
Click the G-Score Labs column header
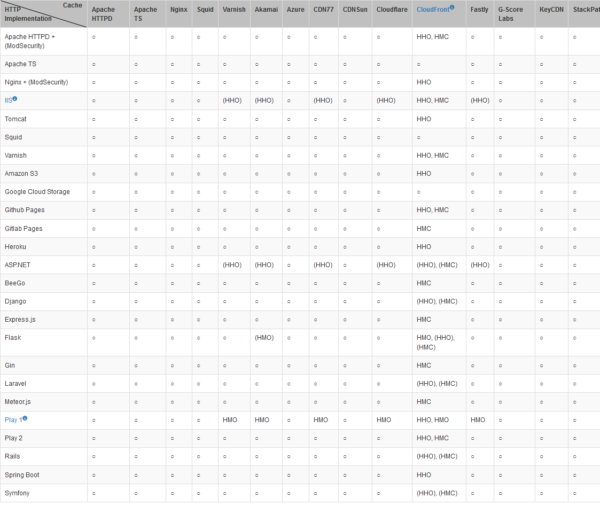pyautogui.click(x=512, y=13)
